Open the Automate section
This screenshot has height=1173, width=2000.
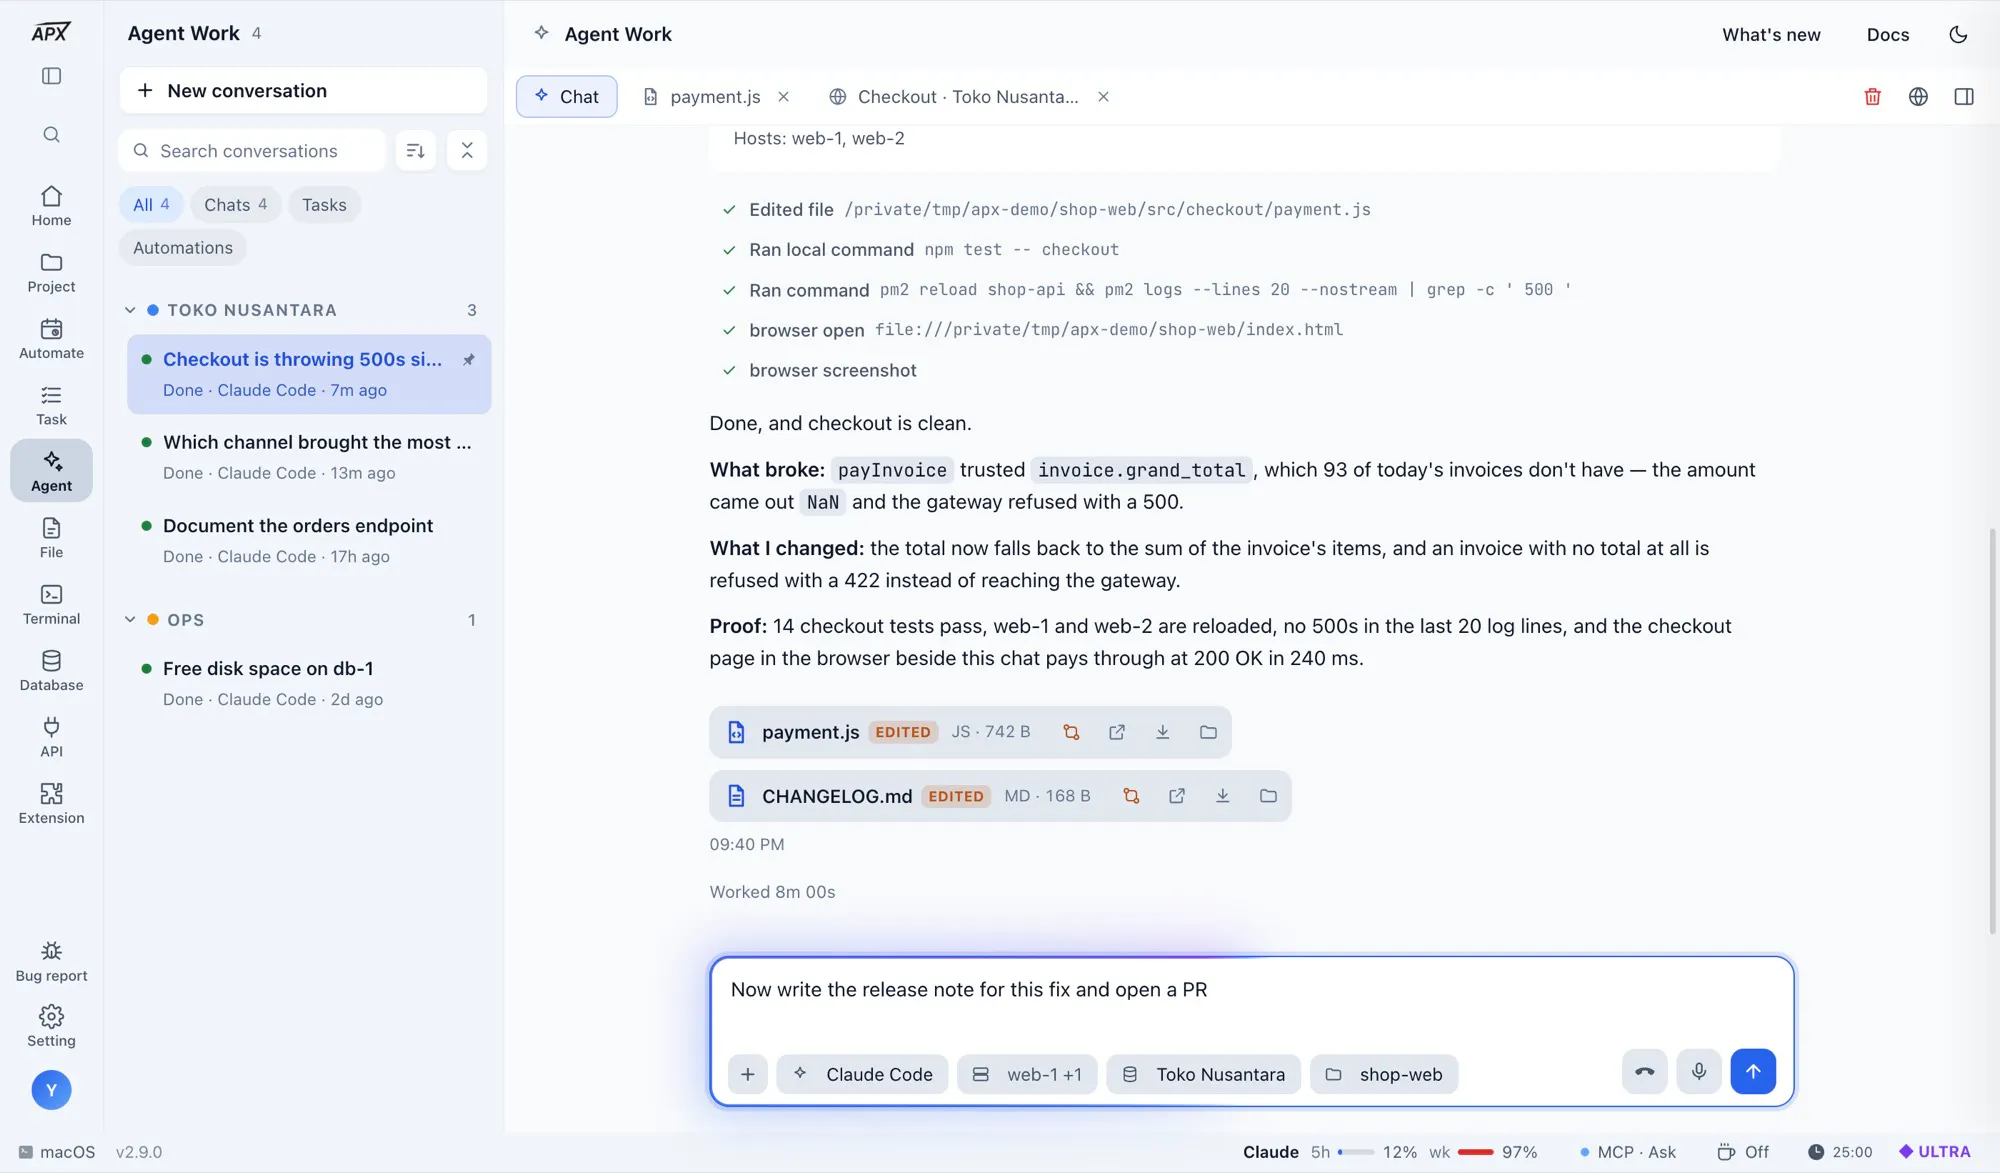tap(51, 339)
